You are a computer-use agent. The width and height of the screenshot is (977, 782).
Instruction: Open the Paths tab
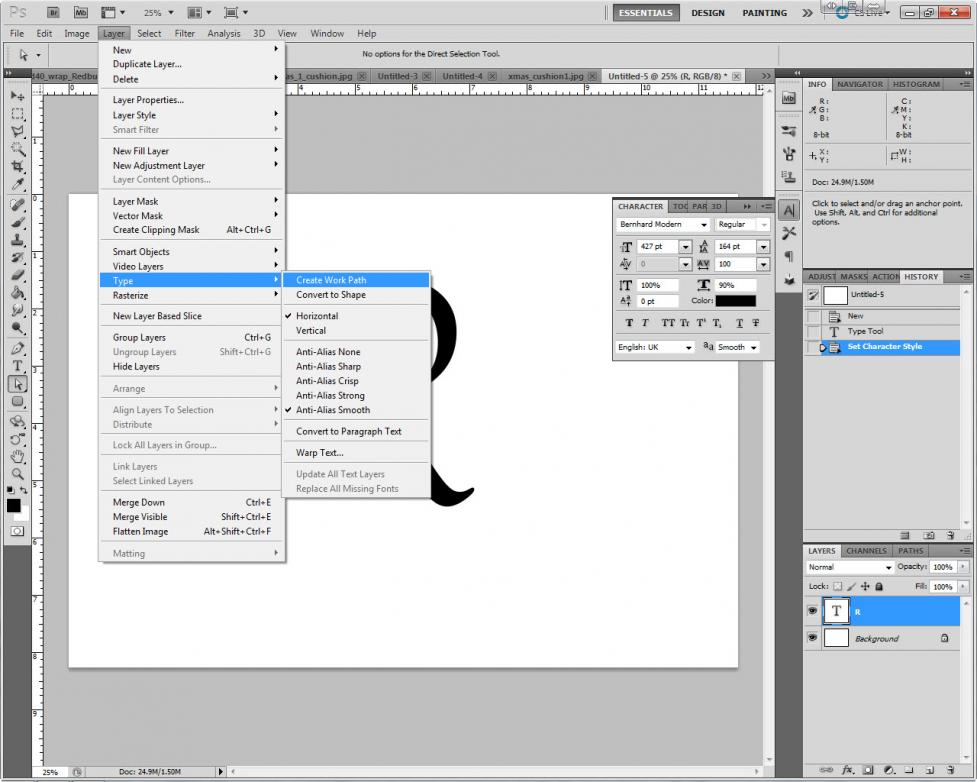(x=910, y=551)
